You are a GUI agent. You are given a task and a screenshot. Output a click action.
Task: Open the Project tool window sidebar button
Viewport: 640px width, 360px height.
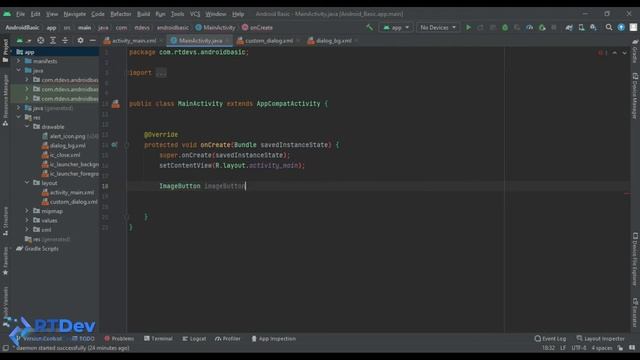5,51
